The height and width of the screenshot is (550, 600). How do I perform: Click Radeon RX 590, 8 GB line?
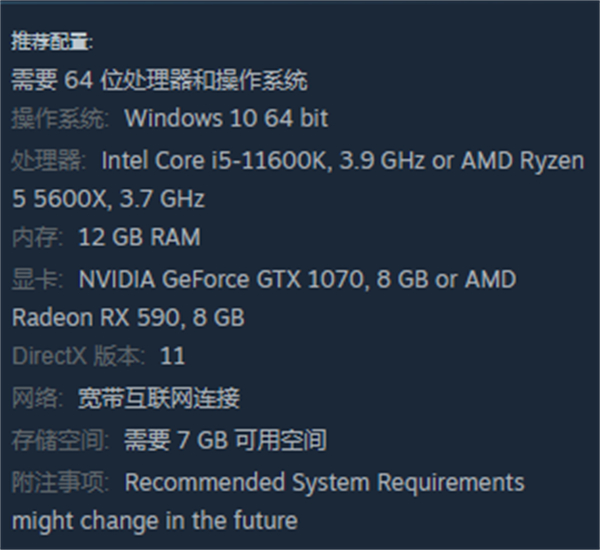click(128, 317)
